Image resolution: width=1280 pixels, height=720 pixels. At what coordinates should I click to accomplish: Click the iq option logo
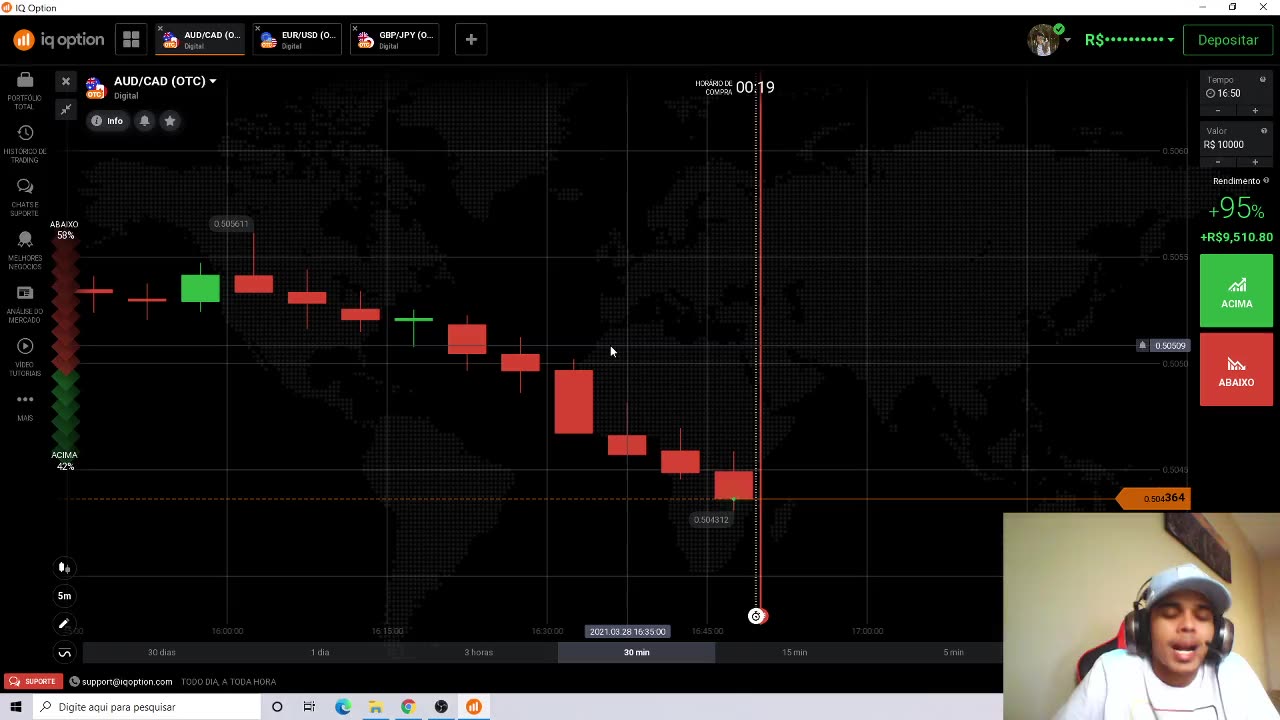coord(58,40)
